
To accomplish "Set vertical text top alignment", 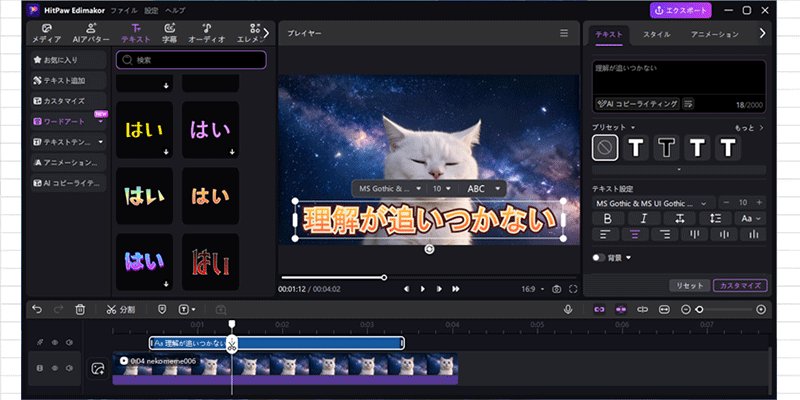I will (694, 234).
